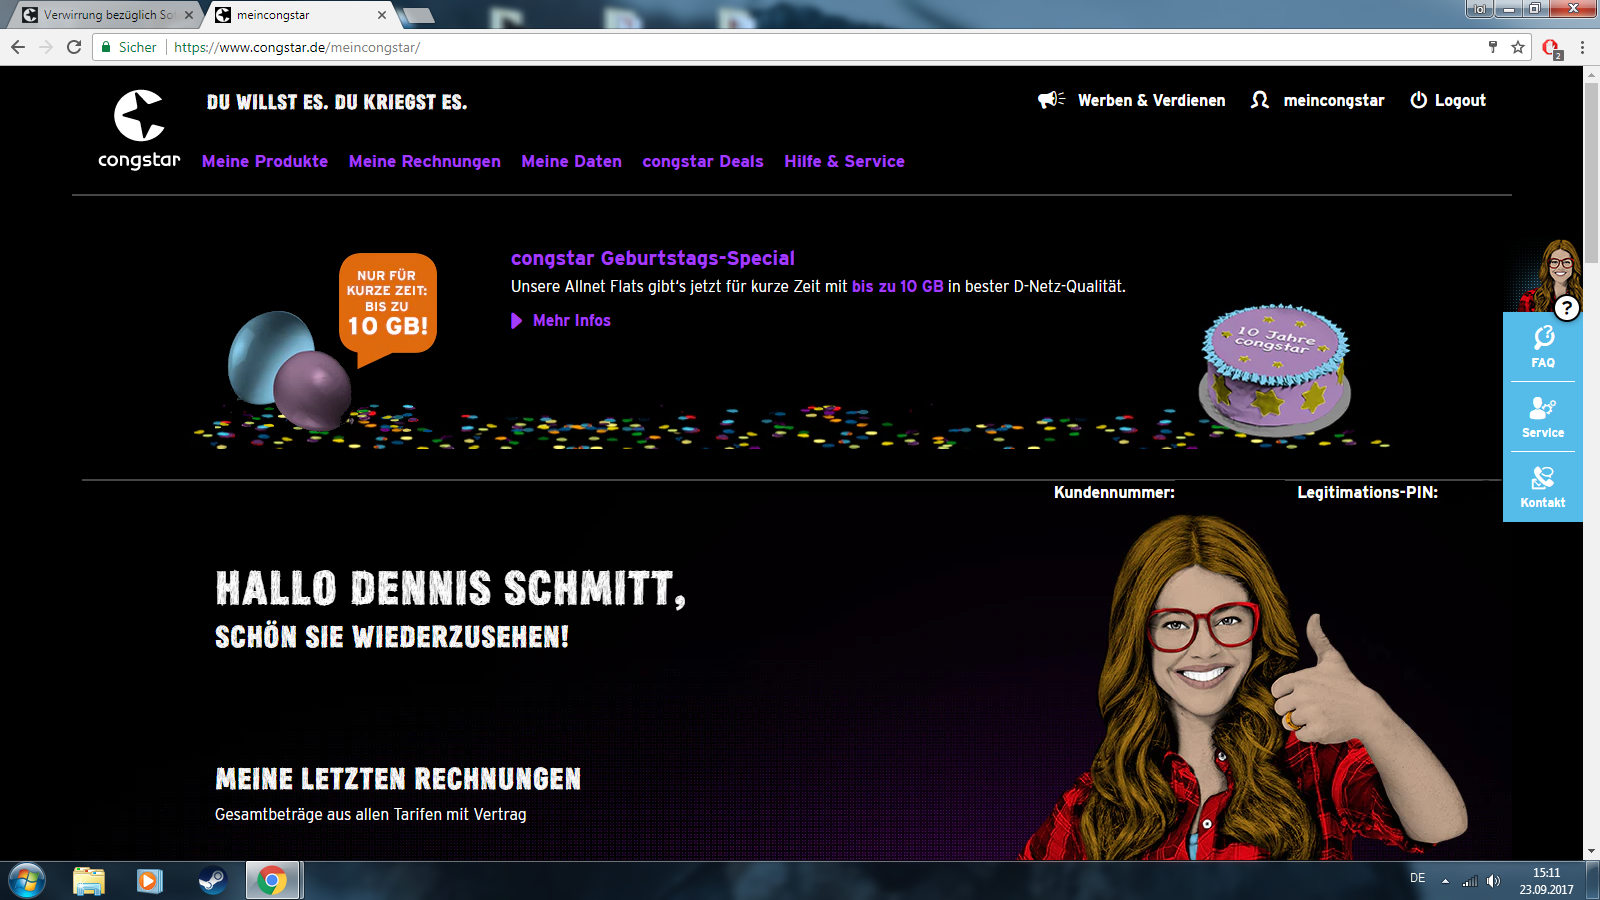Open the Kontakt sidebar panel
1600x900 pixels.
[1543, 487]
